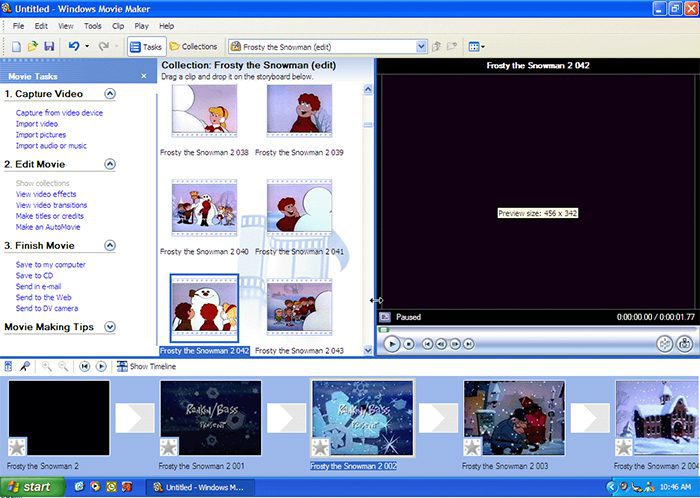Open the Clip menu
700x498 pixels.
click(118, 26)
